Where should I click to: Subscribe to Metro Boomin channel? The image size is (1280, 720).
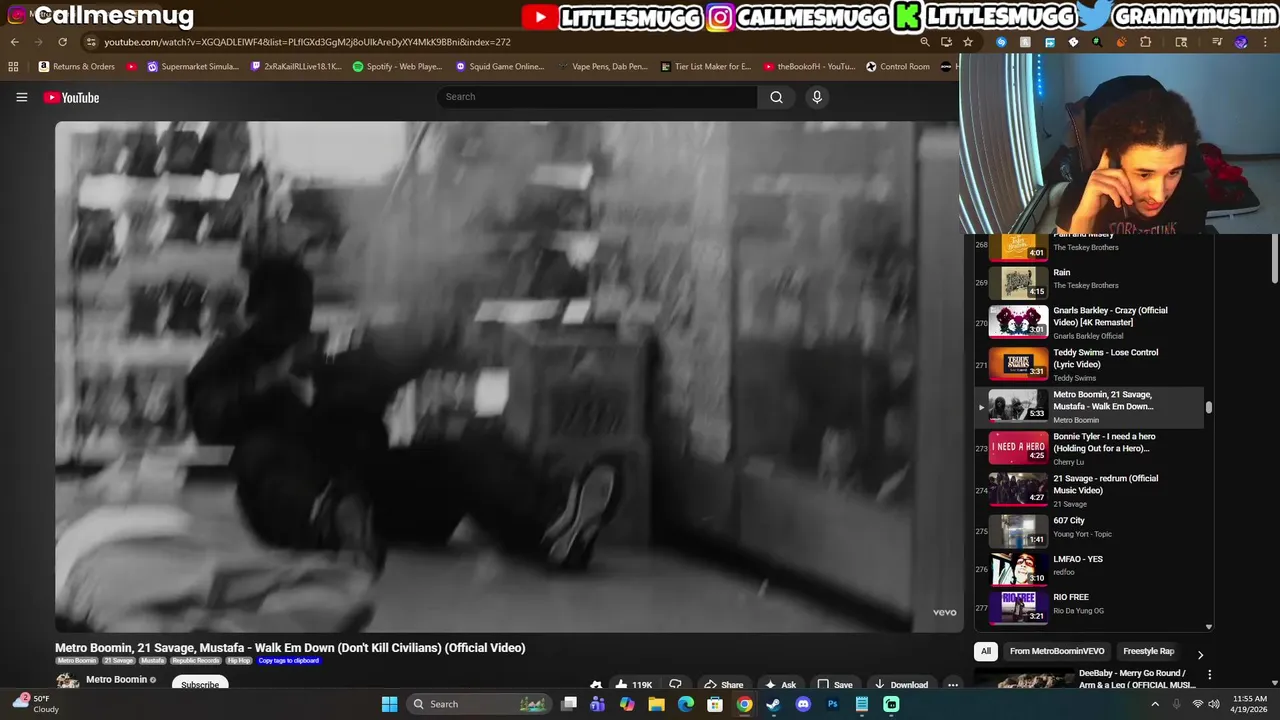[200, 684]
